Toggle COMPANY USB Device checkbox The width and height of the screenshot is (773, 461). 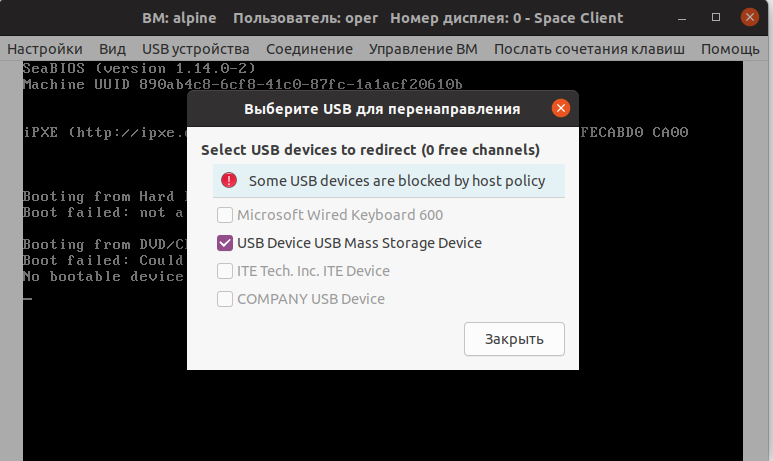[x=225, y=299]
